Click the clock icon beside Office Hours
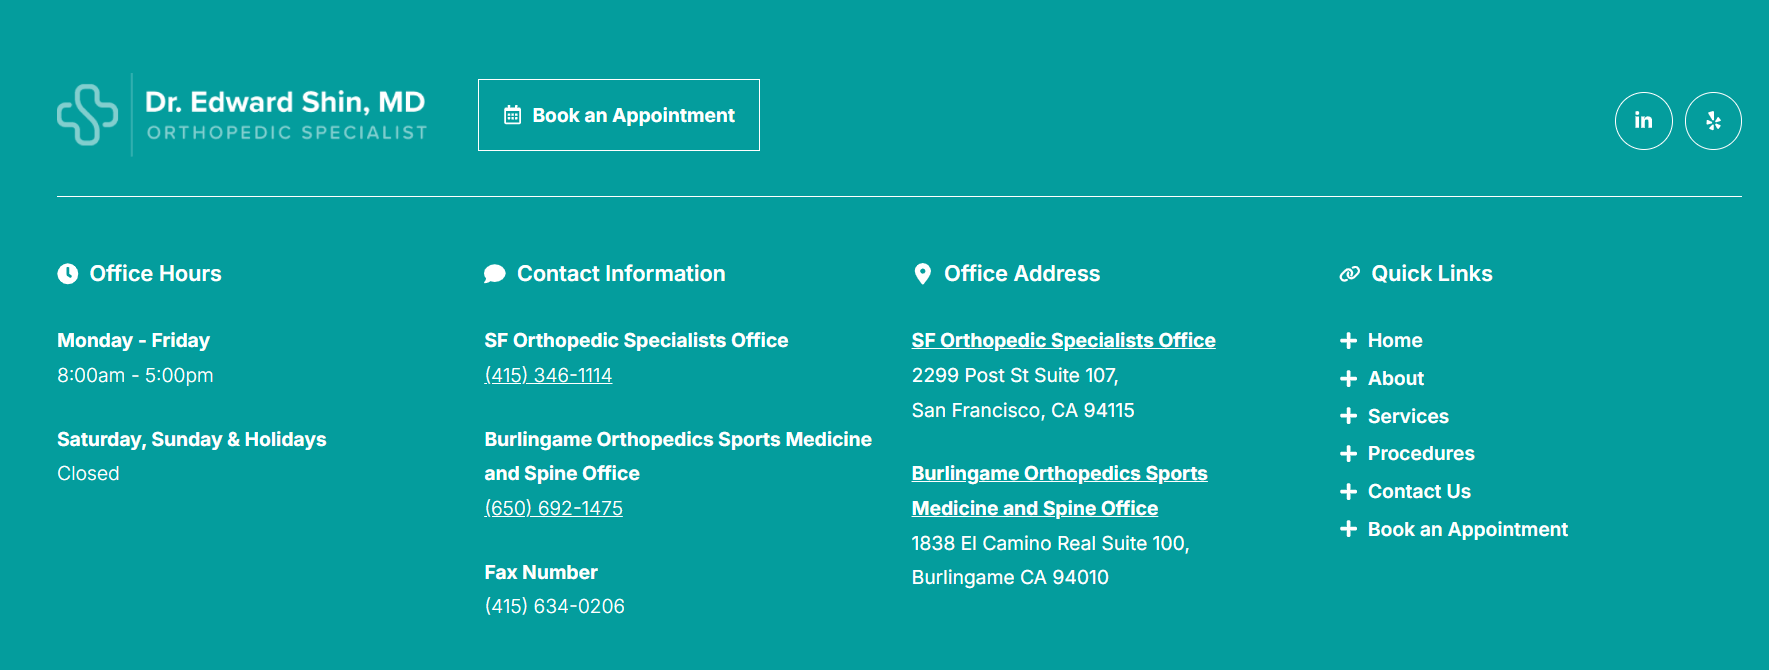The image size is (1769, 670). click(66, 273)
